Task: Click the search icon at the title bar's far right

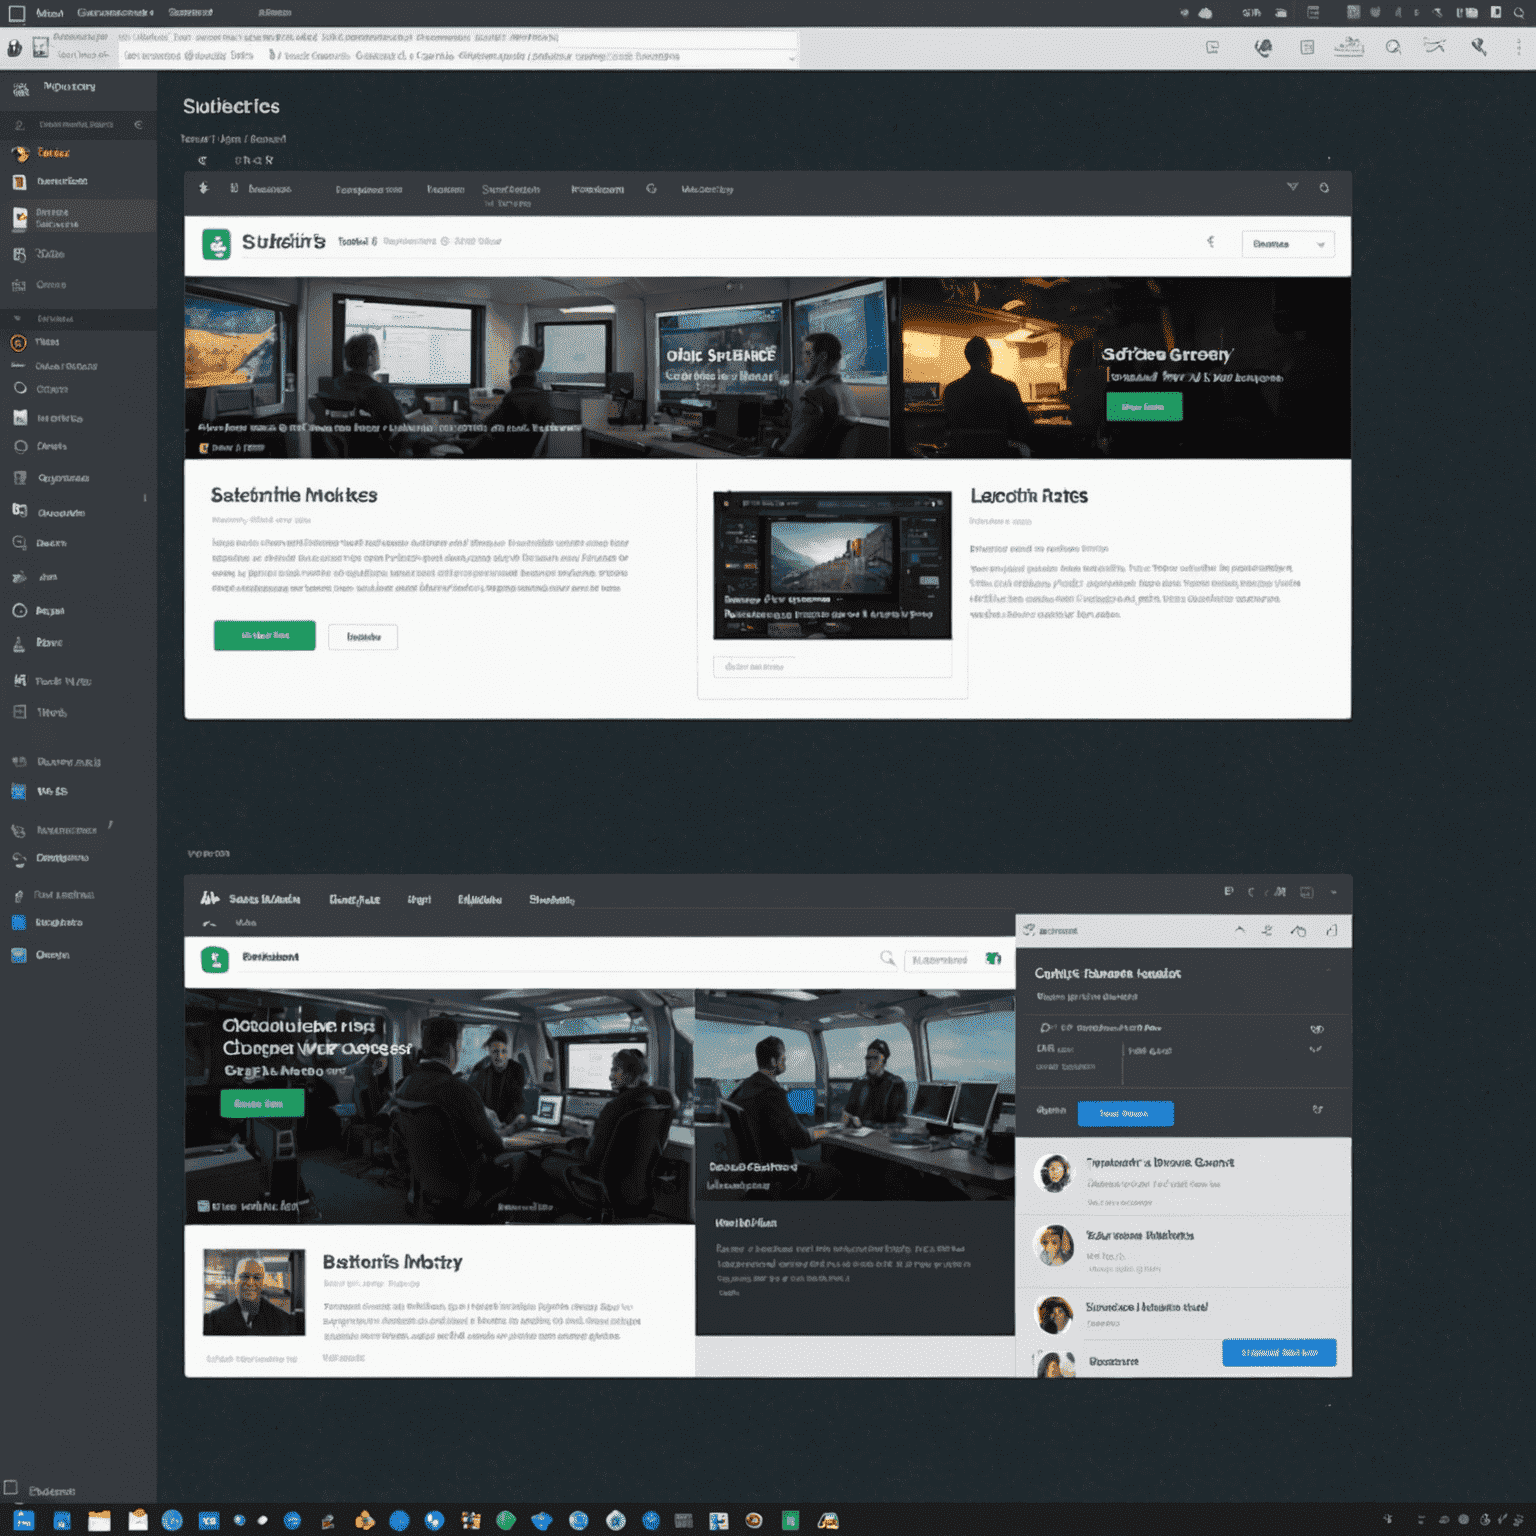Action: click(1519, 13)
